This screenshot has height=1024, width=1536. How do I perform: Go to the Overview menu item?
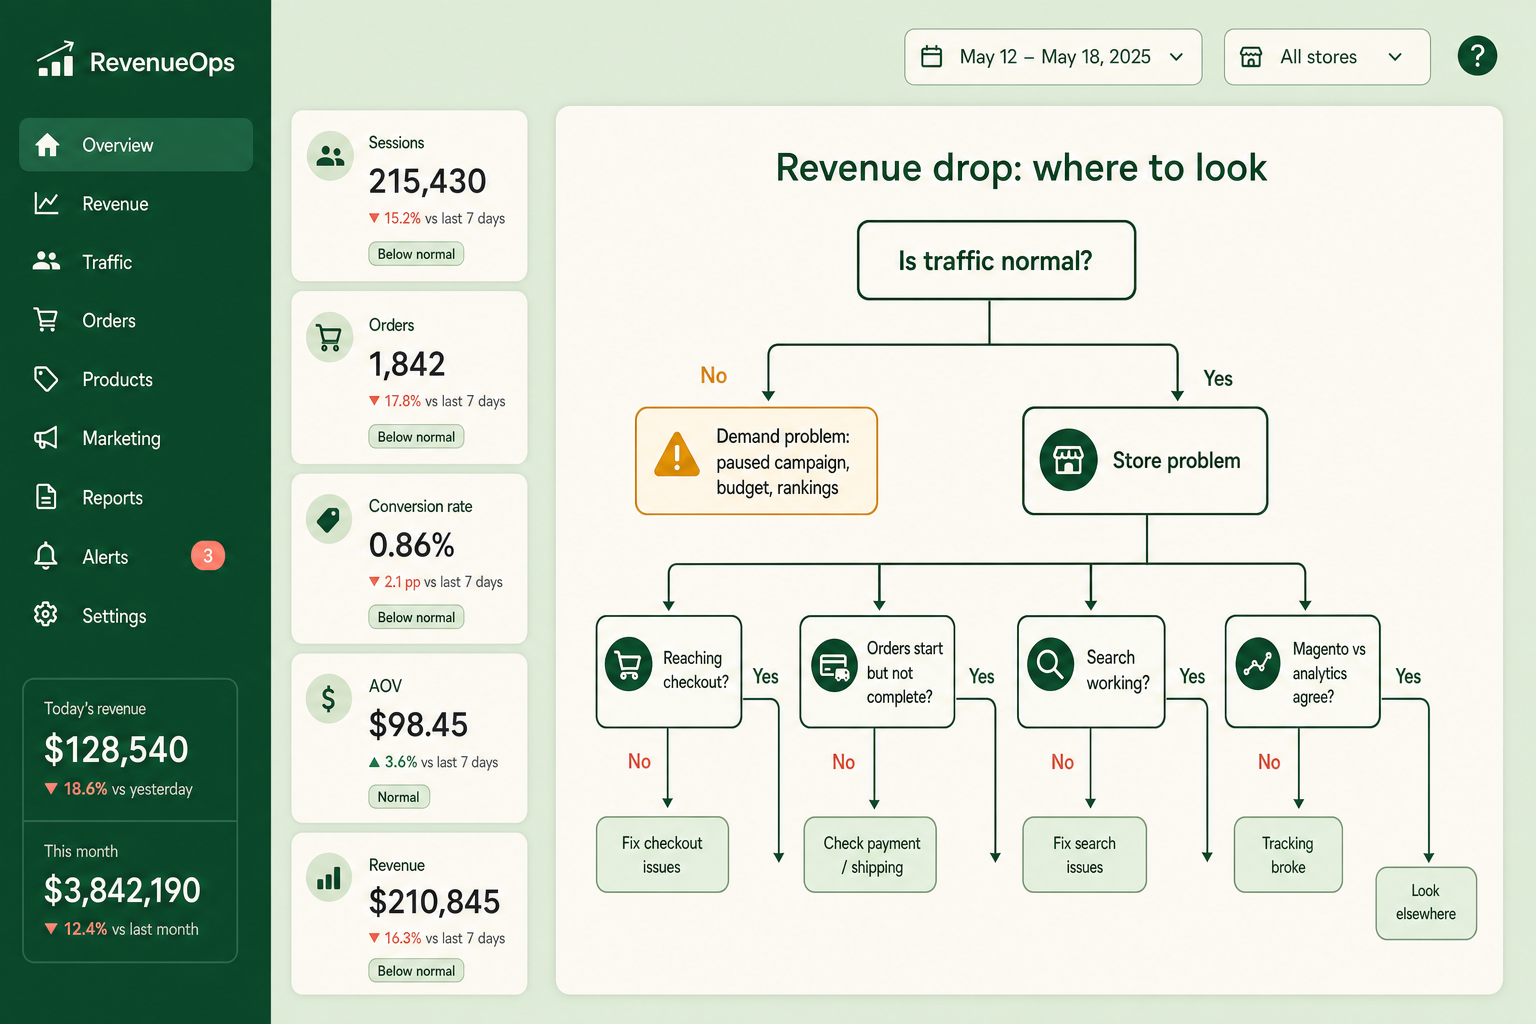(136, 145)
